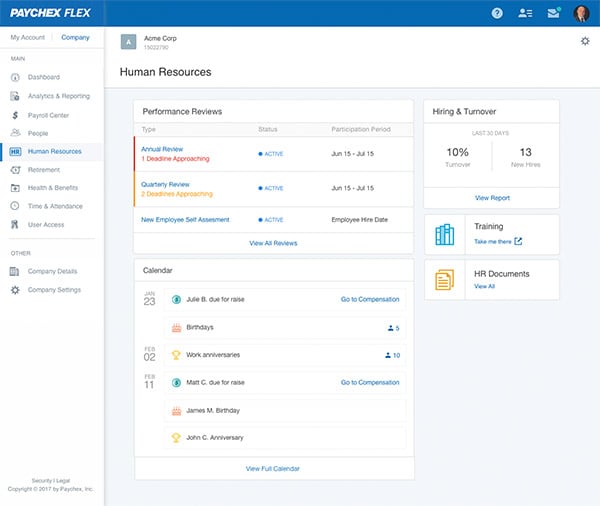This screenshot has width=600, height=506.
Task: Open the help question mark icon
Action: (x=497, y=13)
